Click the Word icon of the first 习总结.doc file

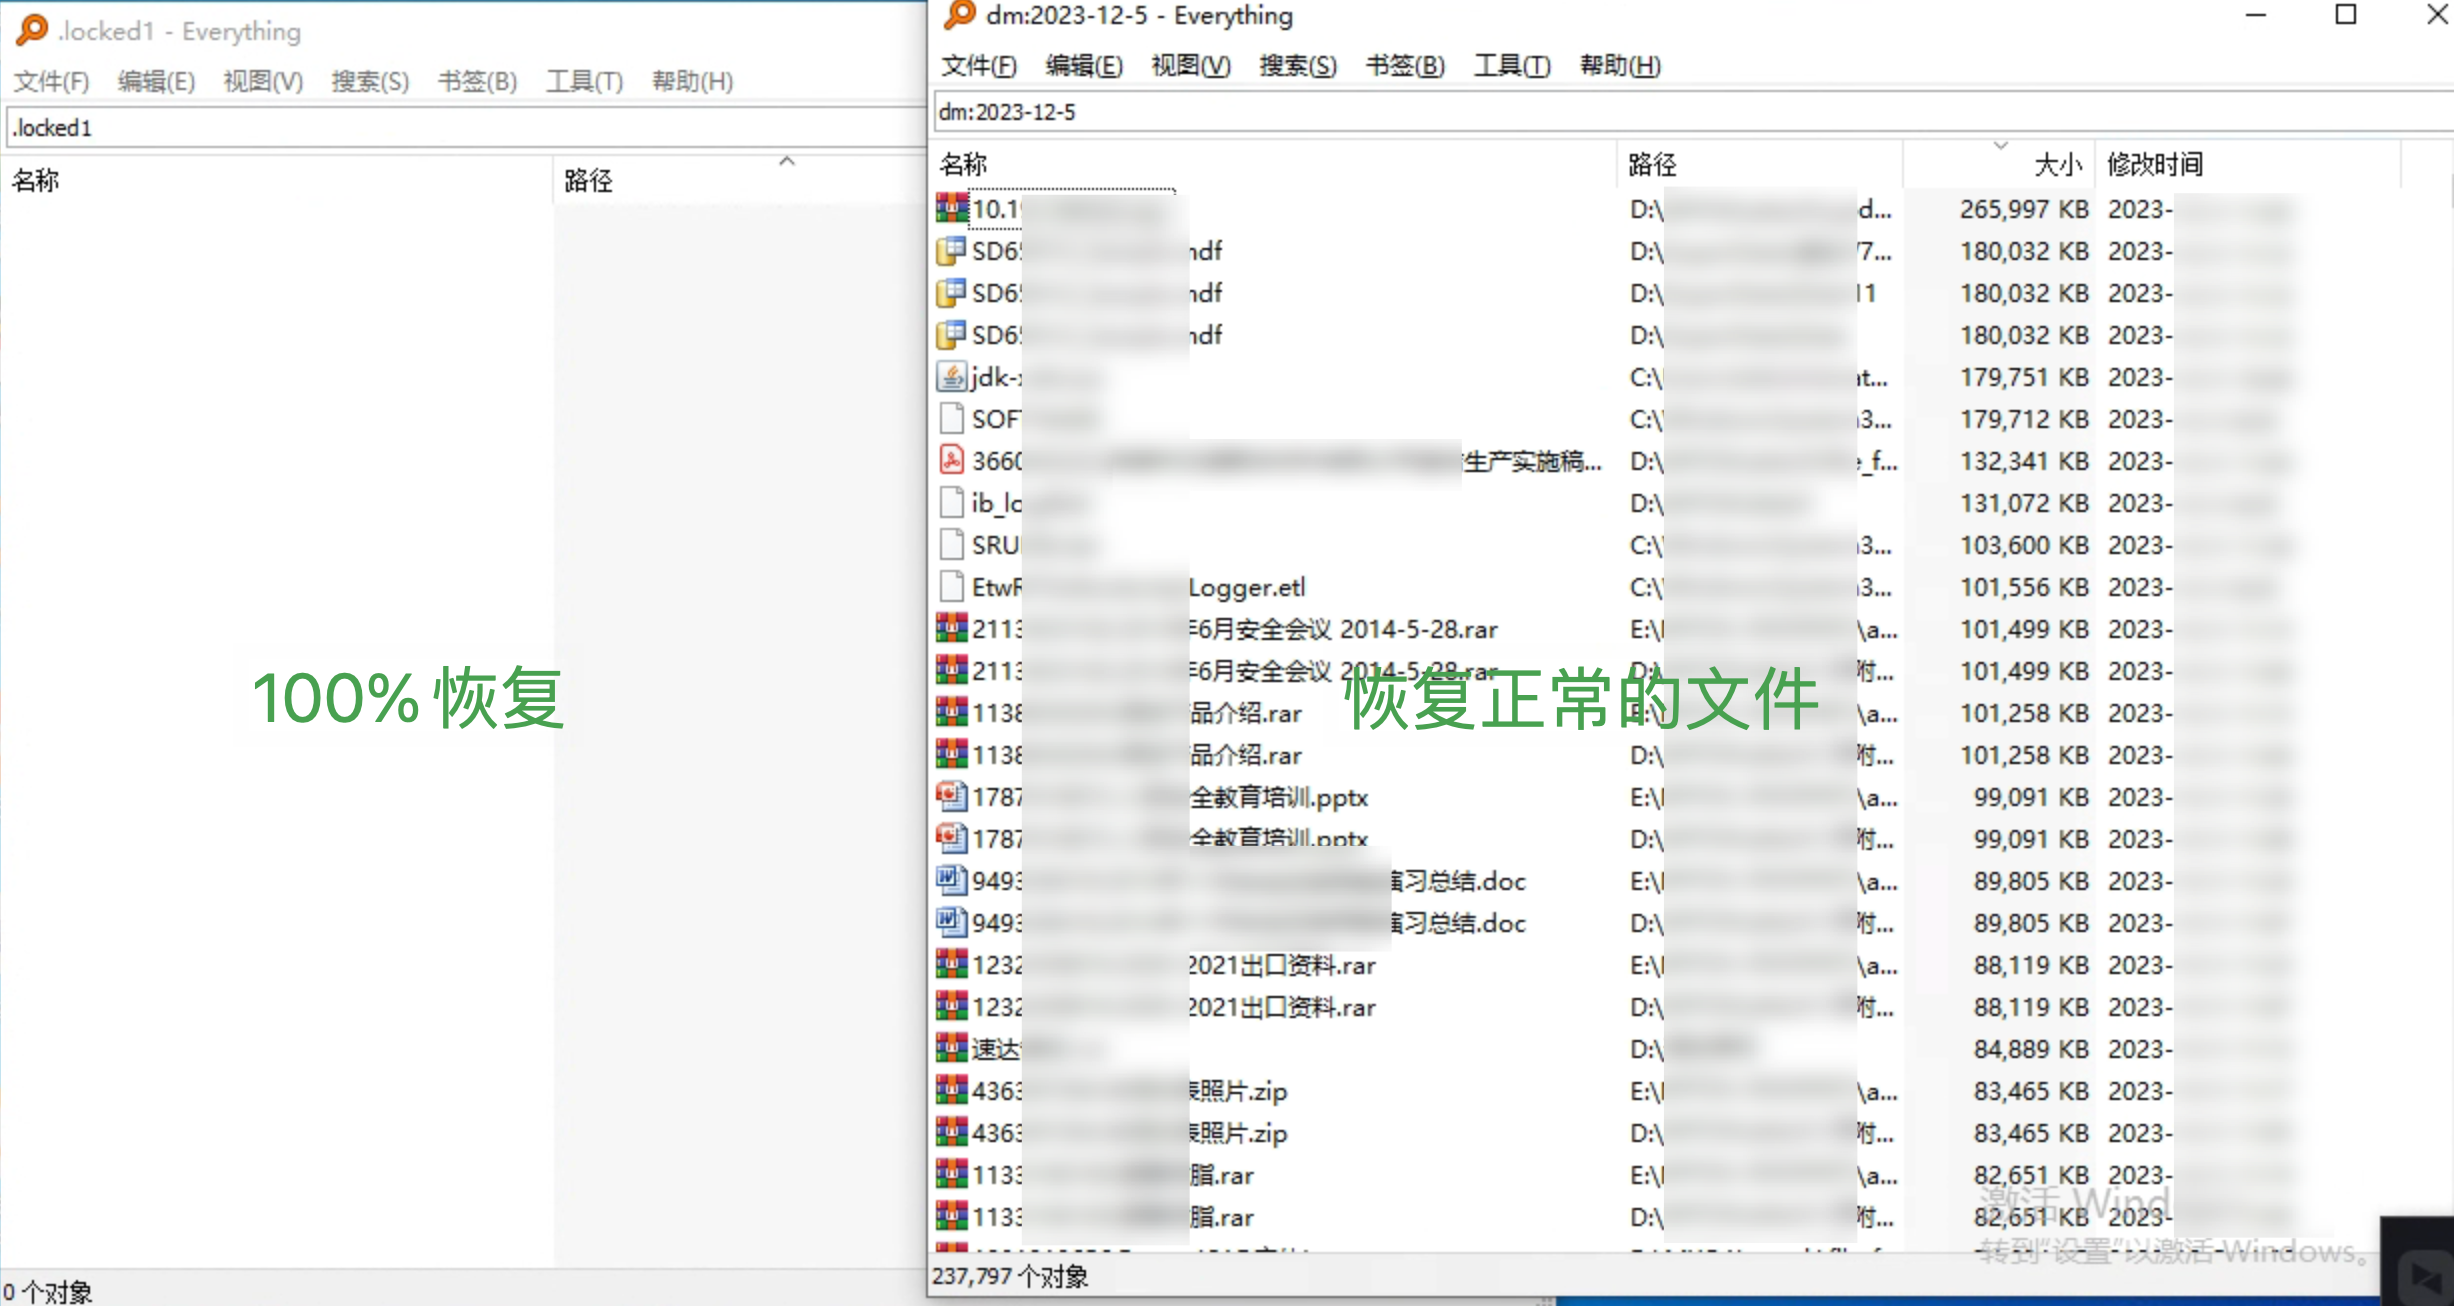click(951, 880)
